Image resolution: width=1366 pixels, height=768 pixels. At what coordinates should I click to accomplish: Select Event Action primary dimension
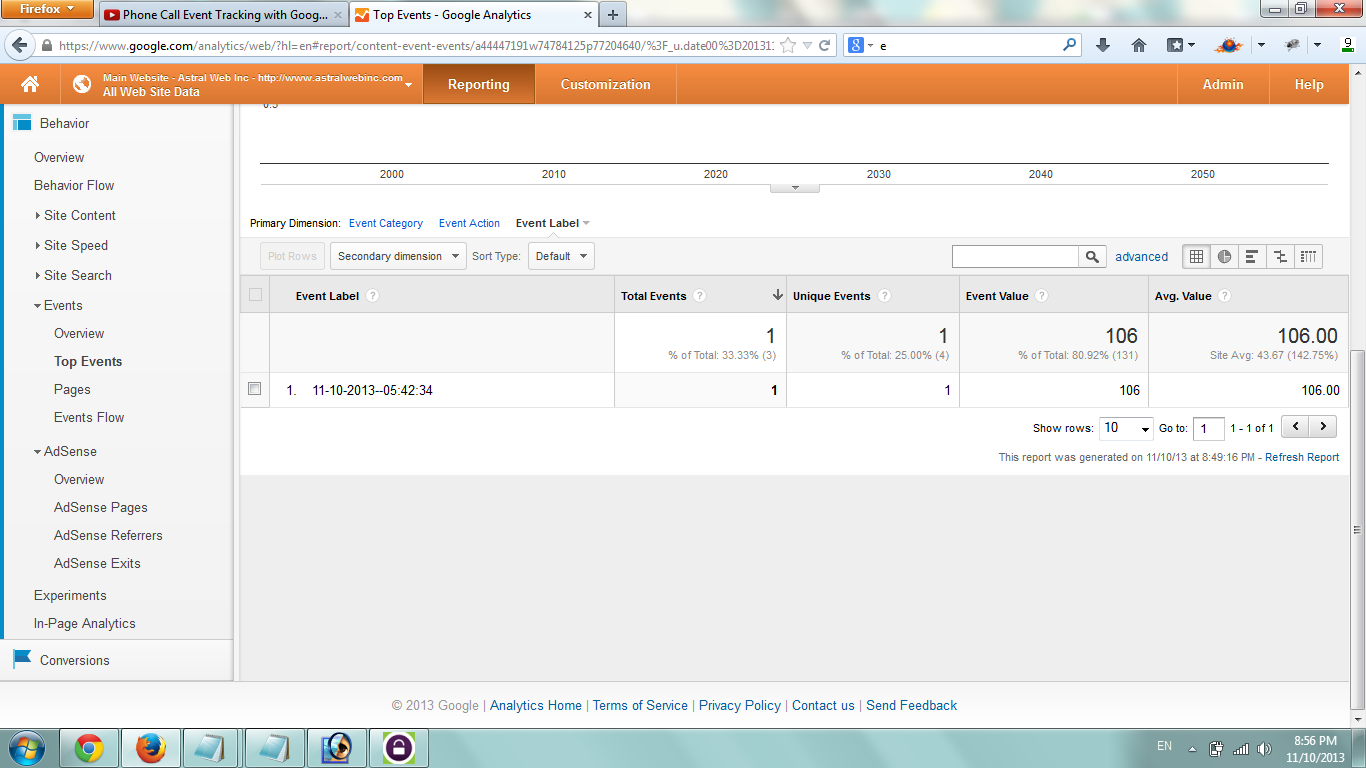coord(469,223)
